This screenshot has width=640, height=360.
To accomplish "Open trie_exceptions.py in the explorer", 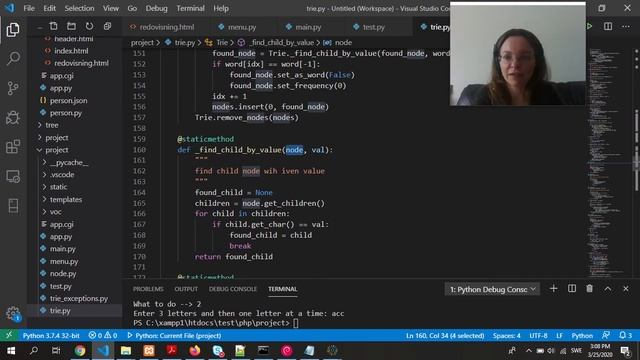I will 78,298.
